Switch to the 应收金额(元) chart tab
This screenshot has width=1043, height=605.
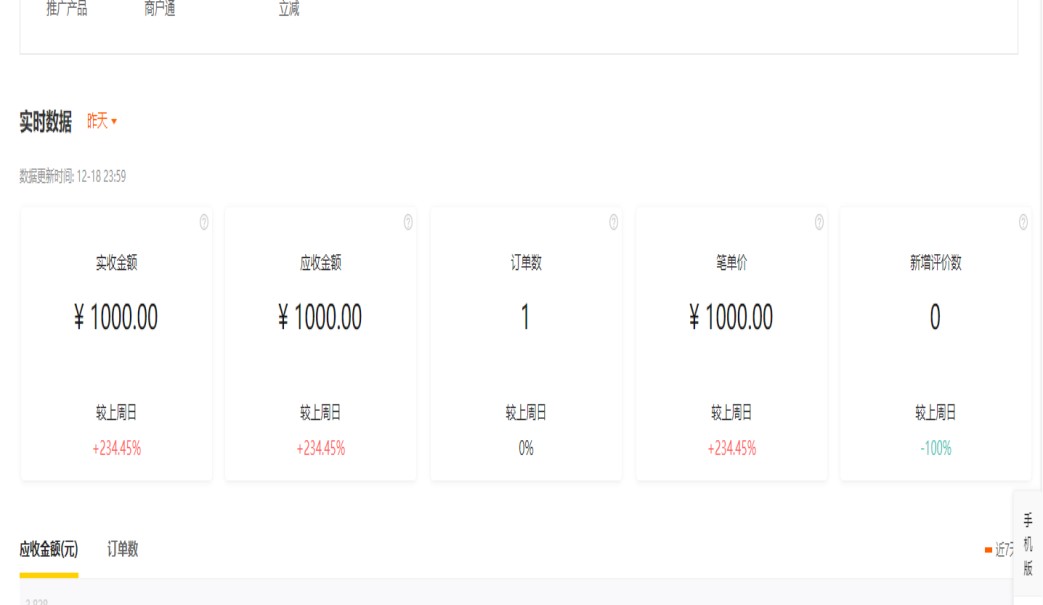coord(49,549)
